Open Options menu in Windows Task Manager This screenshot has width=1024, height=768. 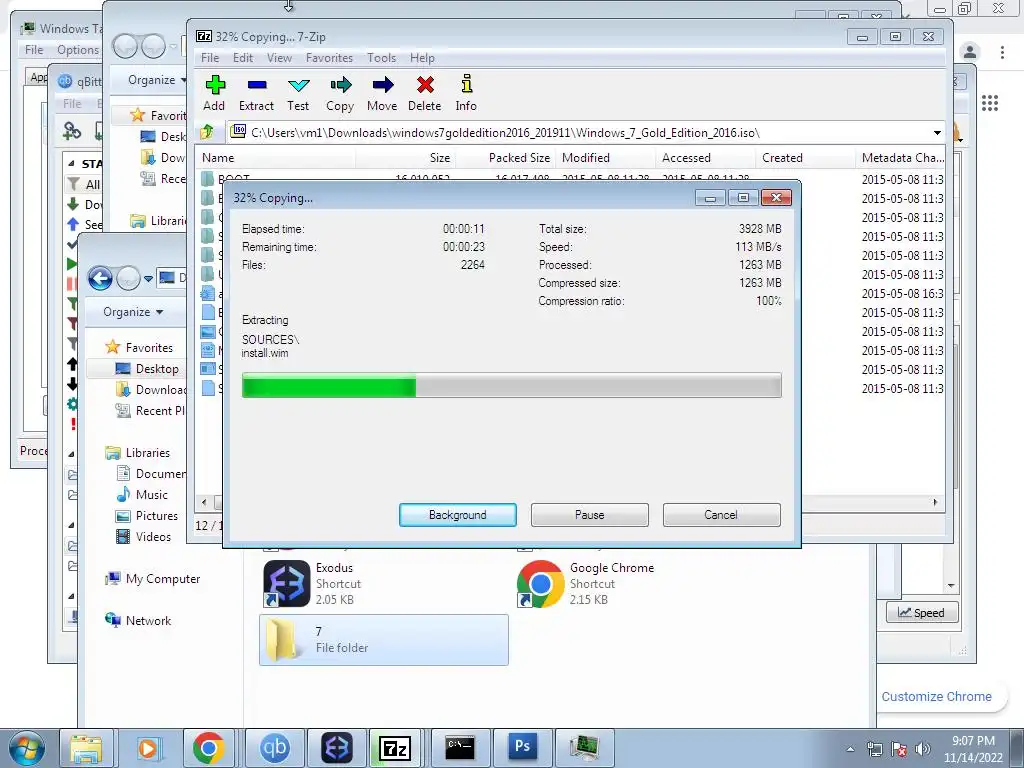pos(78,50)
